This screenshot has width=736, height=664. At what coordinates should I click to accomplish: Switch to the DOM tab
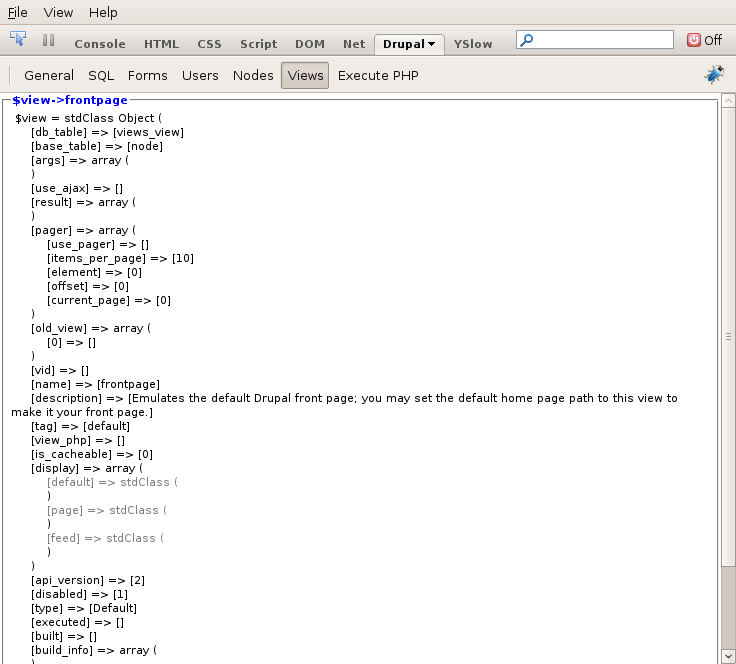[x=309, y=44]
